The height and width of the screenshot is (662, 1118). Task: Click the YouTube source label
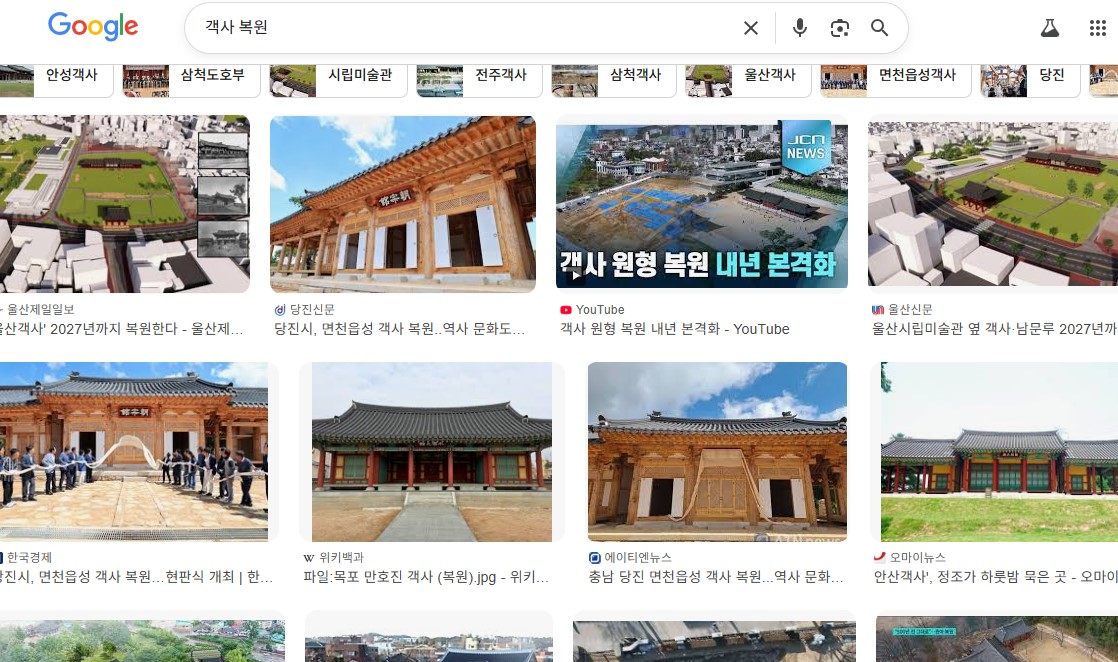[x=600, y=310]
